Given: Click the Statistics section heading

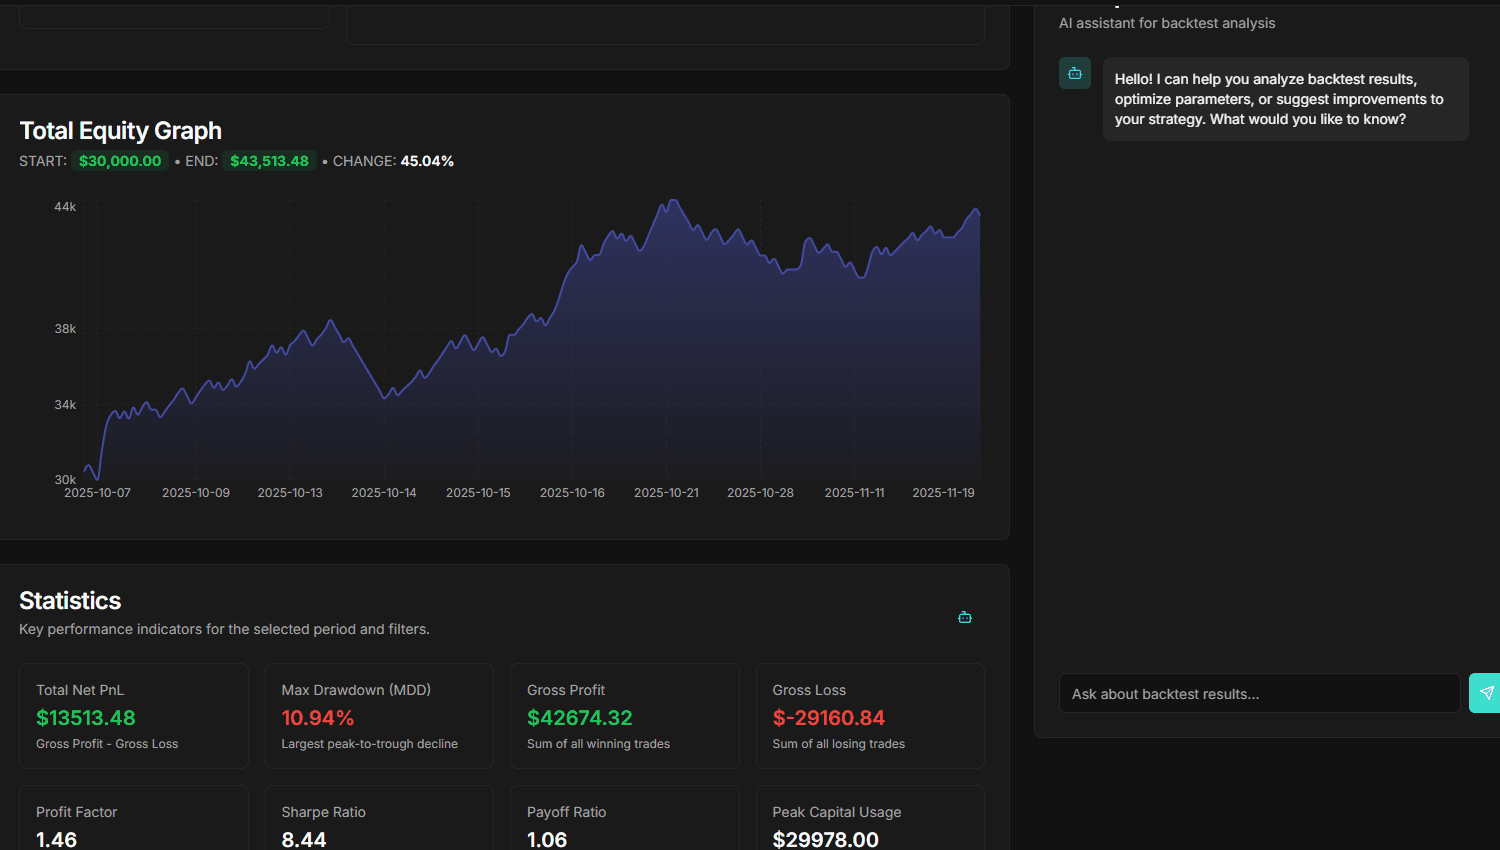Looking at the screenshot, I should [x=70, y=600].
